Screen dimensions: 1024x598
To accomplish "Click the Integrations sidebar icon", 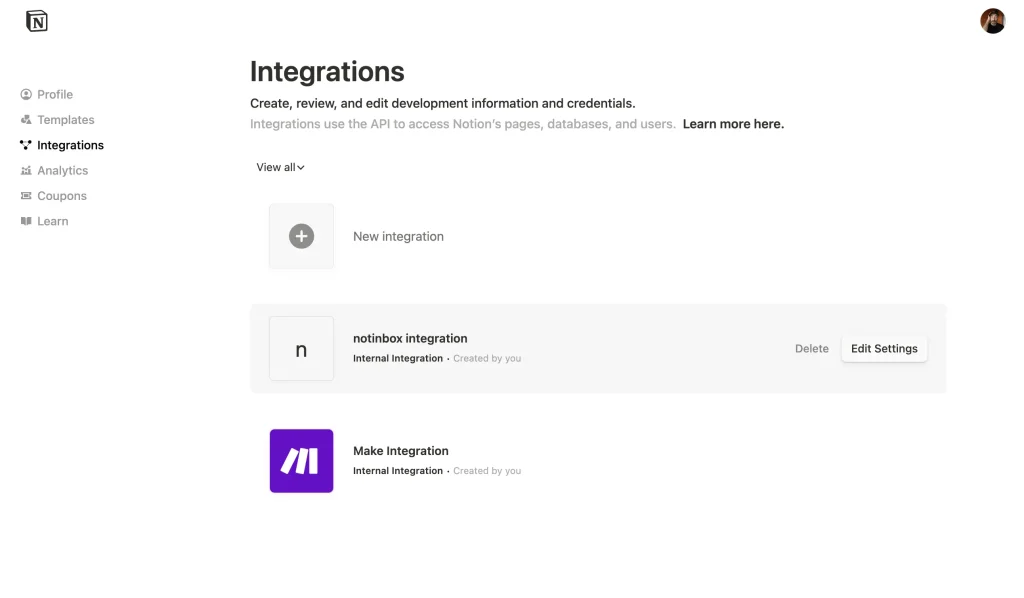I will [x=26, y=145].
